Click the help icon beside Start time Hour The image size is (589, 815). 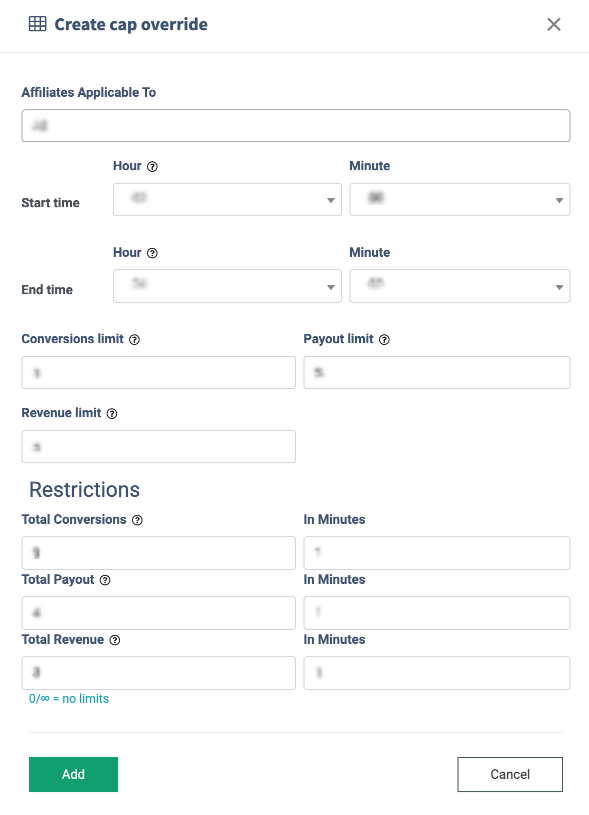pos(152,167)
